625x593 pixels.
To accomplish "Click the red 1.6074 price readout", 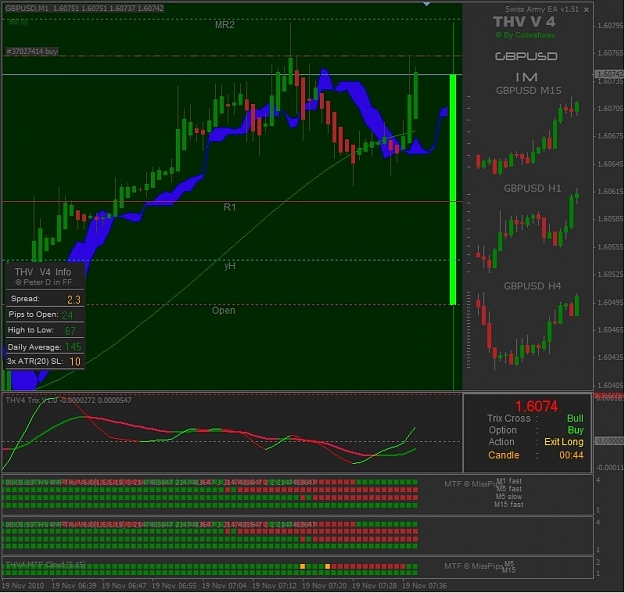I will tap(537, 406).
